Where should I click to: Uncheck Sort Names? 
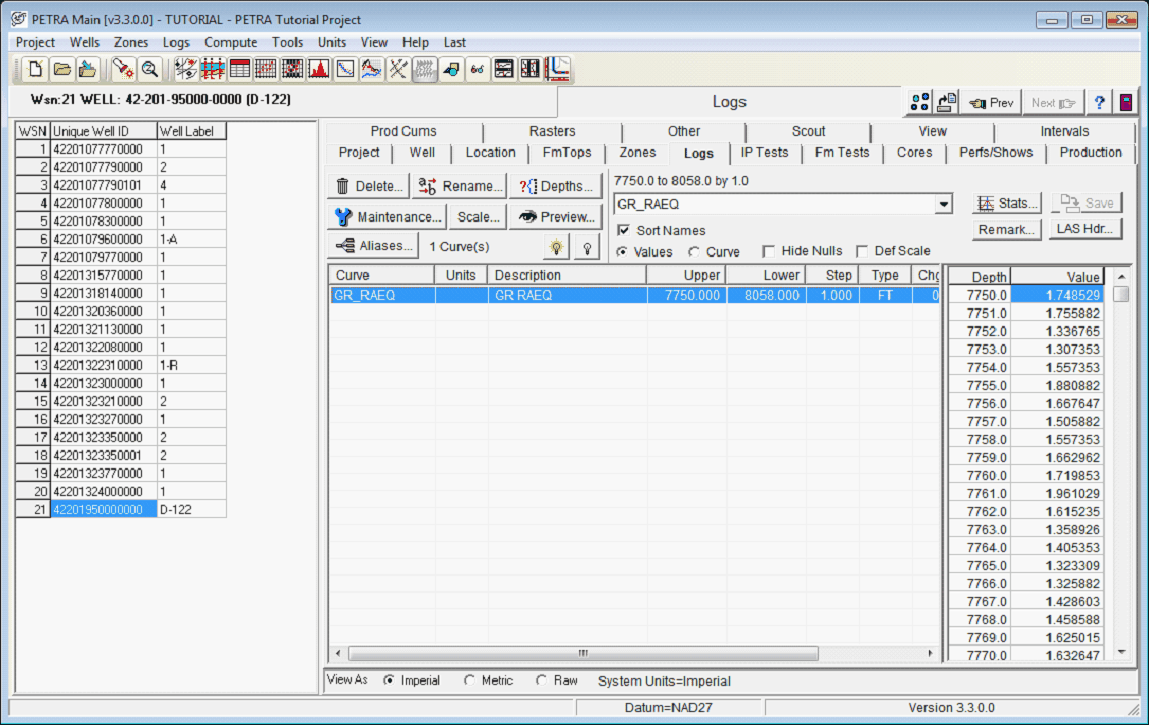pyautogui.click(x=625, y=230)
